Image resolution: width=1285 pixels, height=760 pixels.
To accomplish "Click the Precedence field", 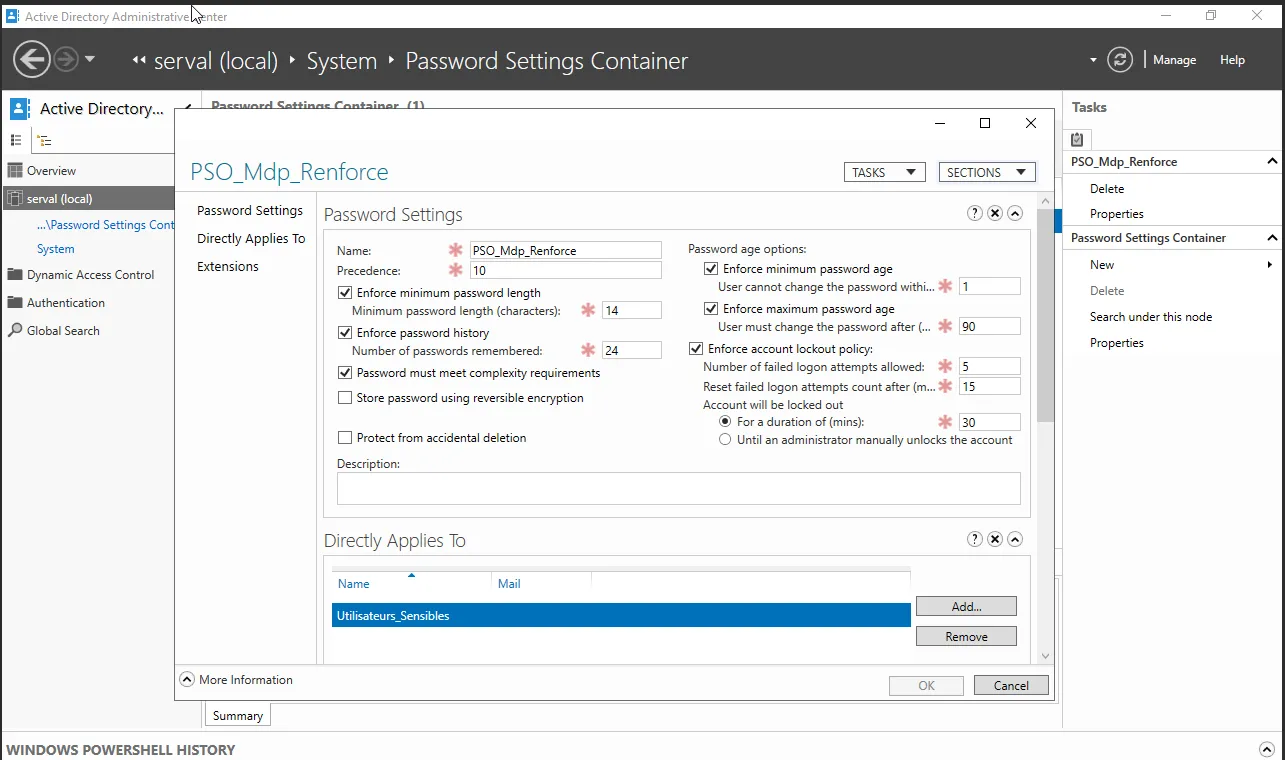I will (x=566, y=271).
